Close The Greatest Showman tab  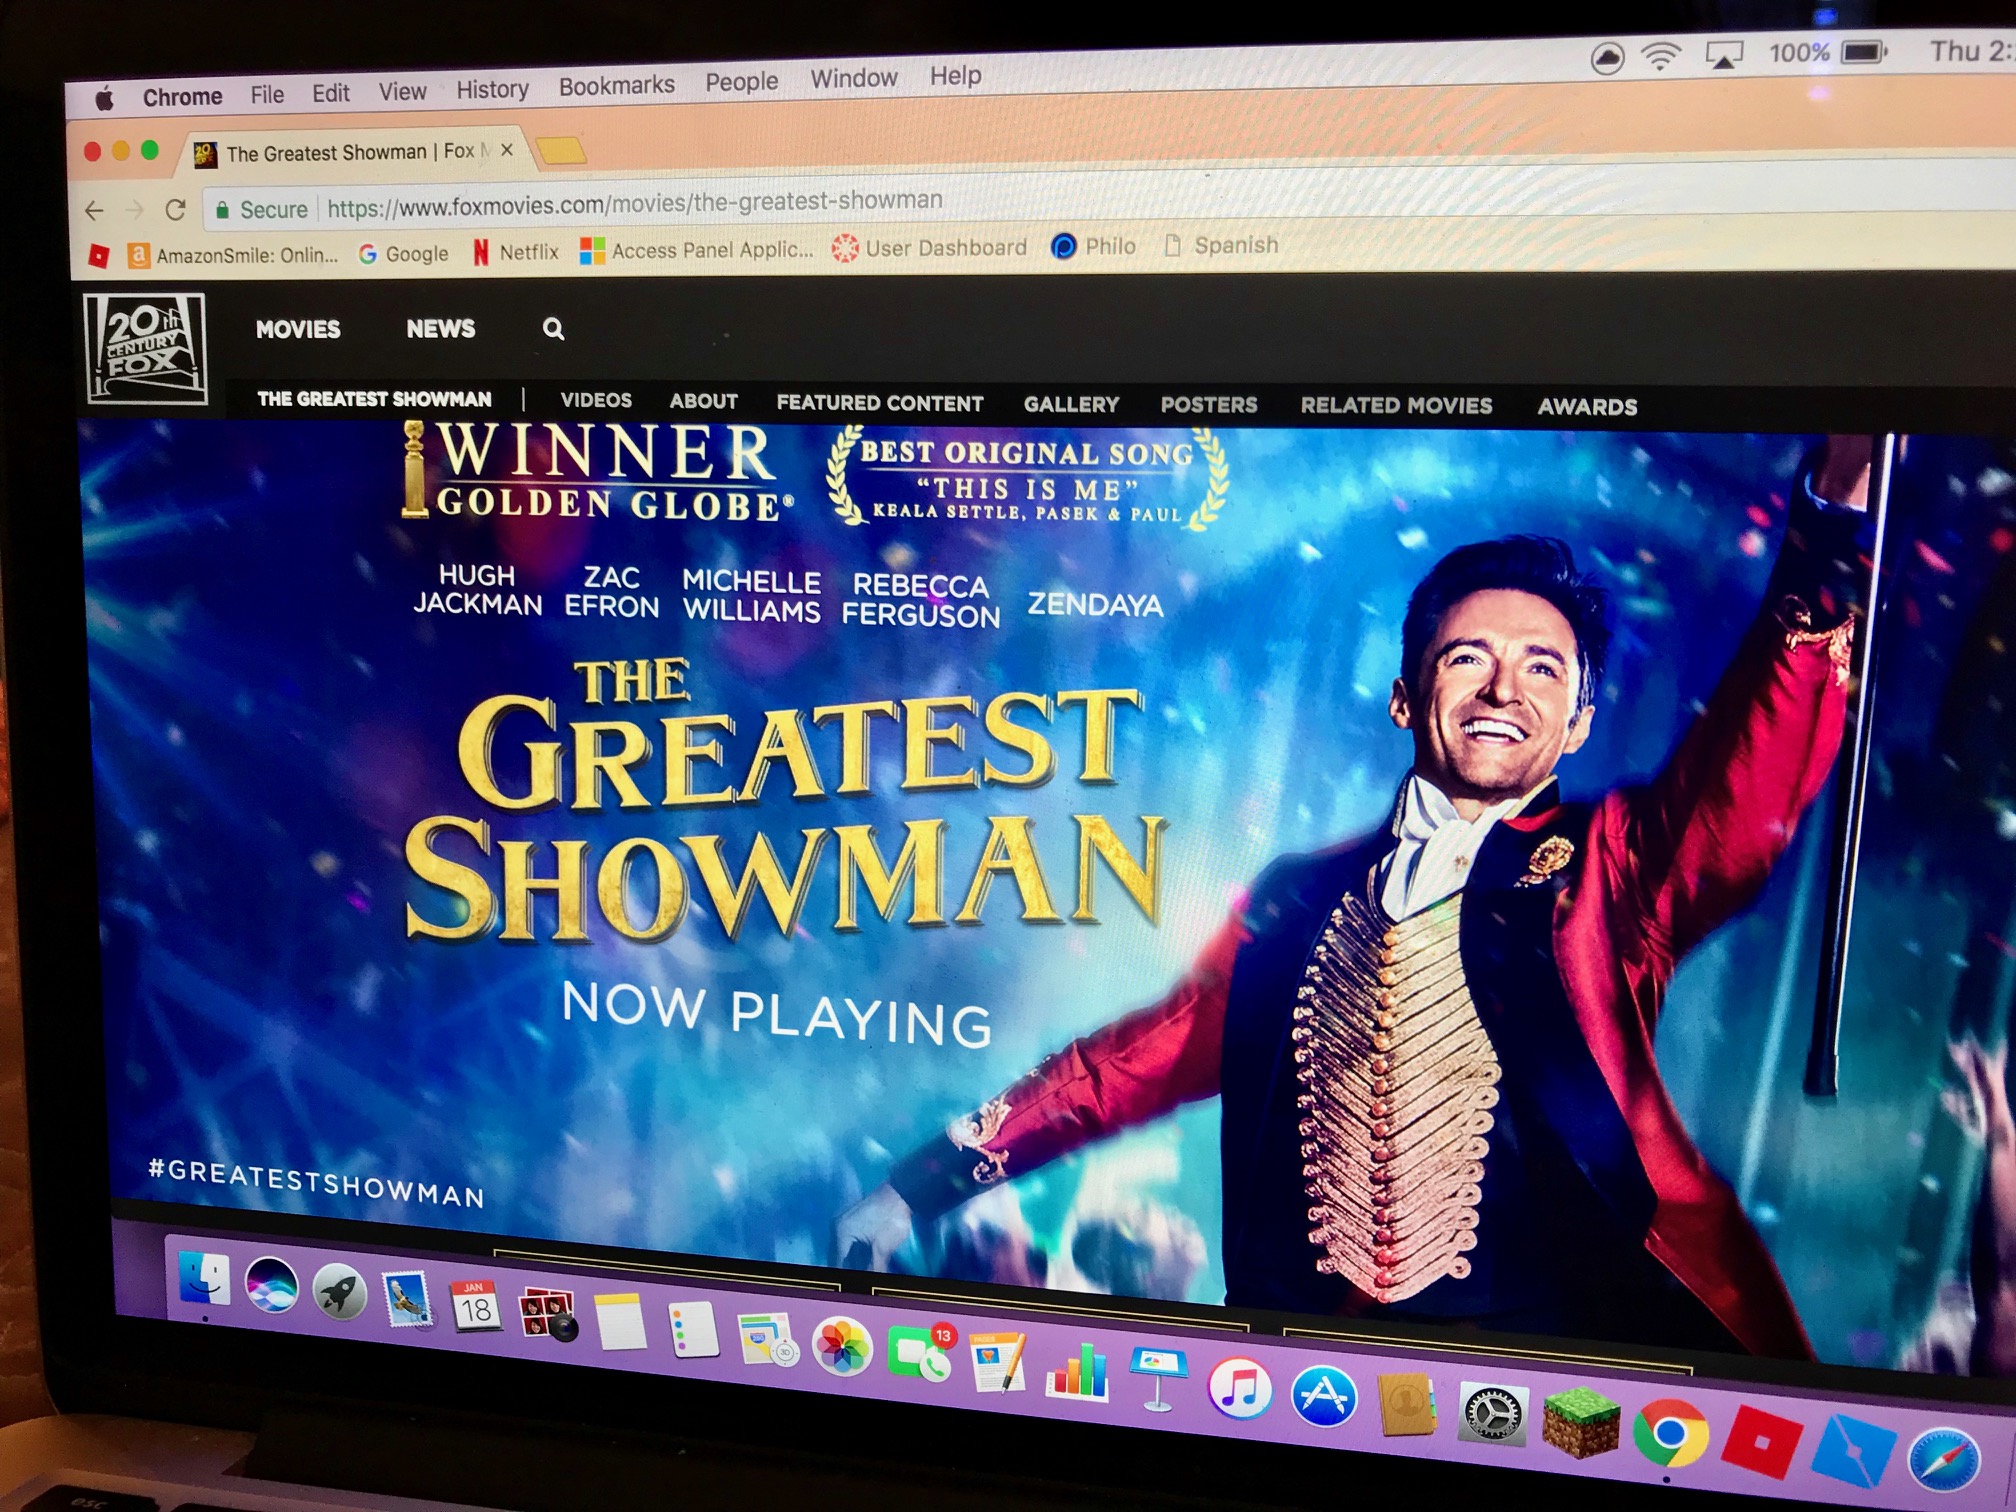[507, 150]
